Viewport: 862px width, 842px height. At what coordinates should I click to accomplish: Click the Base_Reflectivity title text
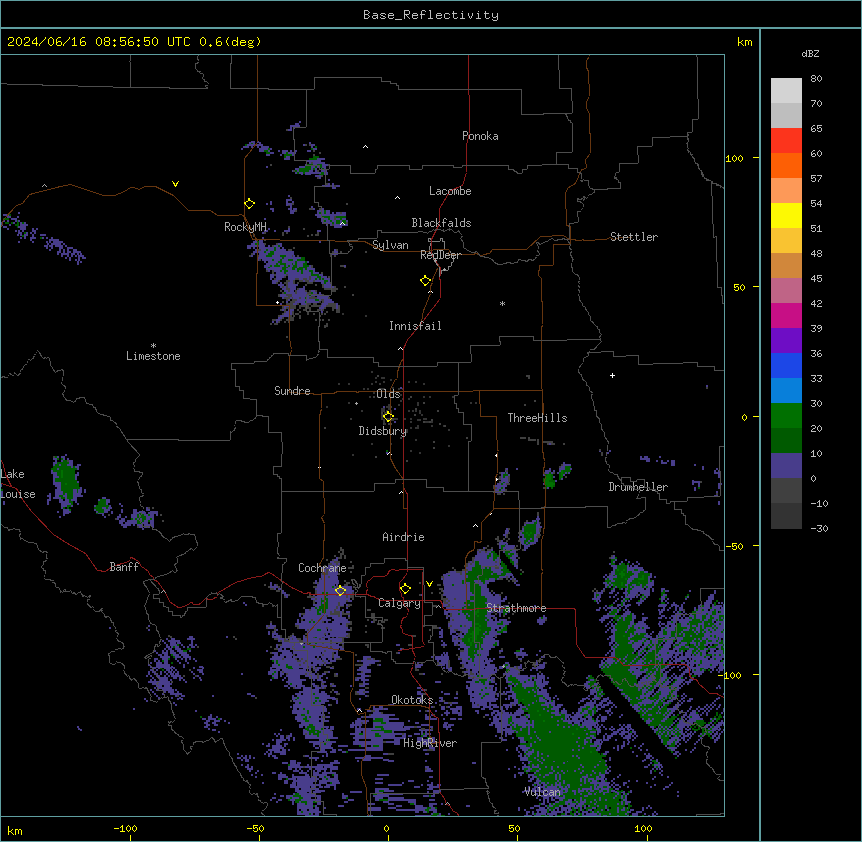431,15
